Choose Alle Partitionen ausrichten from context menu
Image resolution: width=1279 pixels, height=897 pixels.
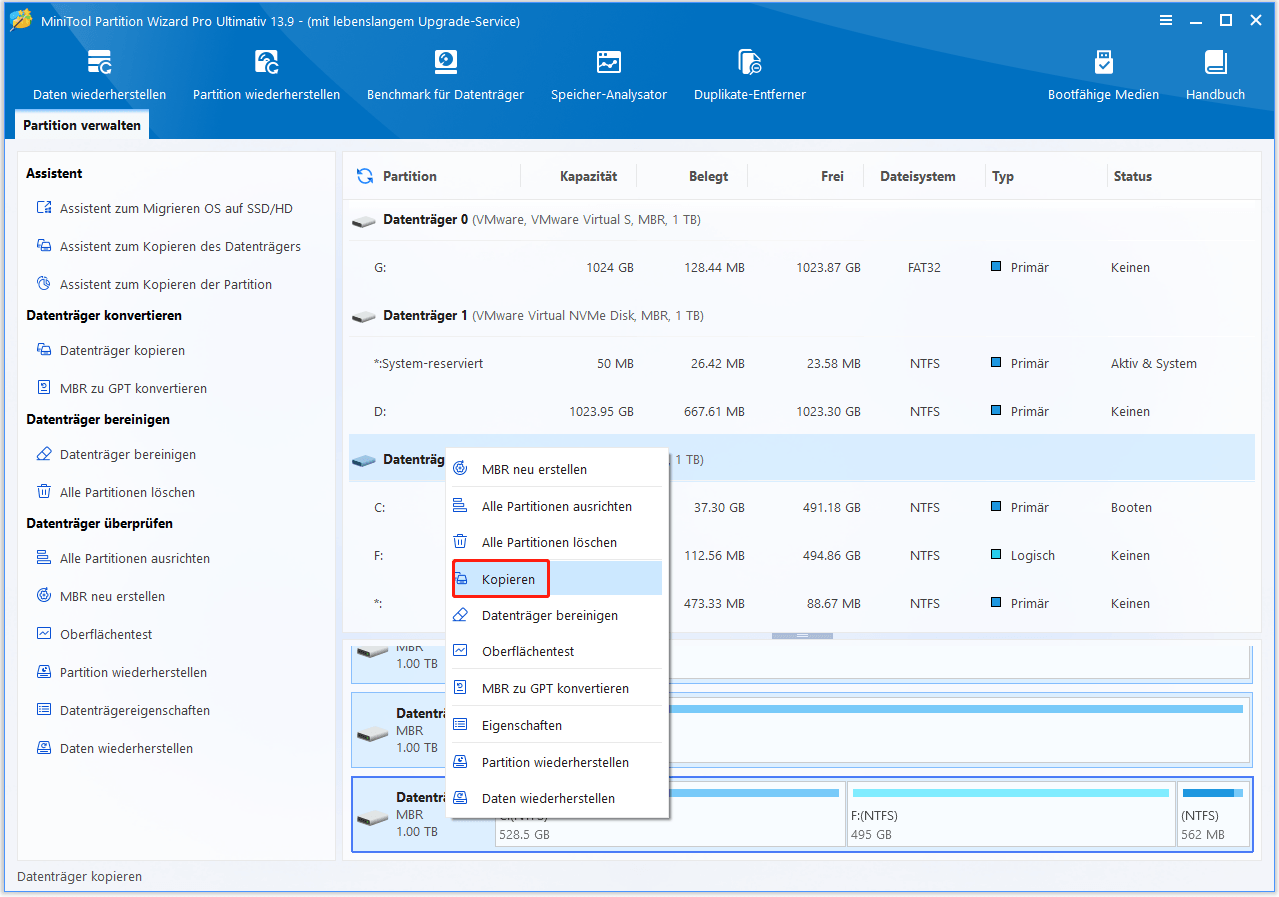(x=557, y=506)
